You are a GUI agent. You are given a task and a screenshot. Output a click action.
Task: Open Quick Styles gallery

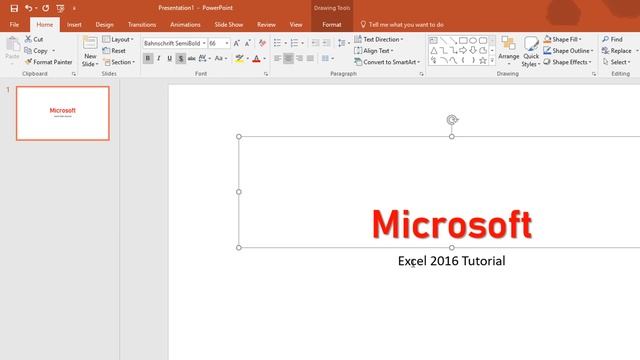click(x=531, y=51)
